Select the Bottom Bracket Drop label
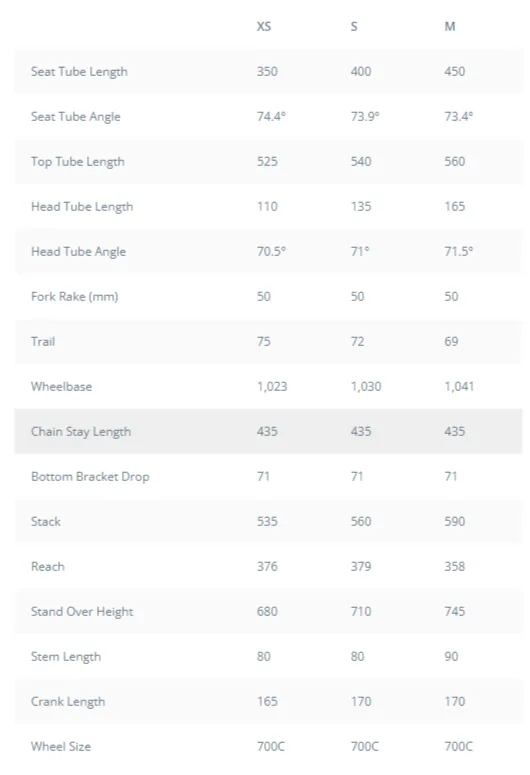 point(90,476)
